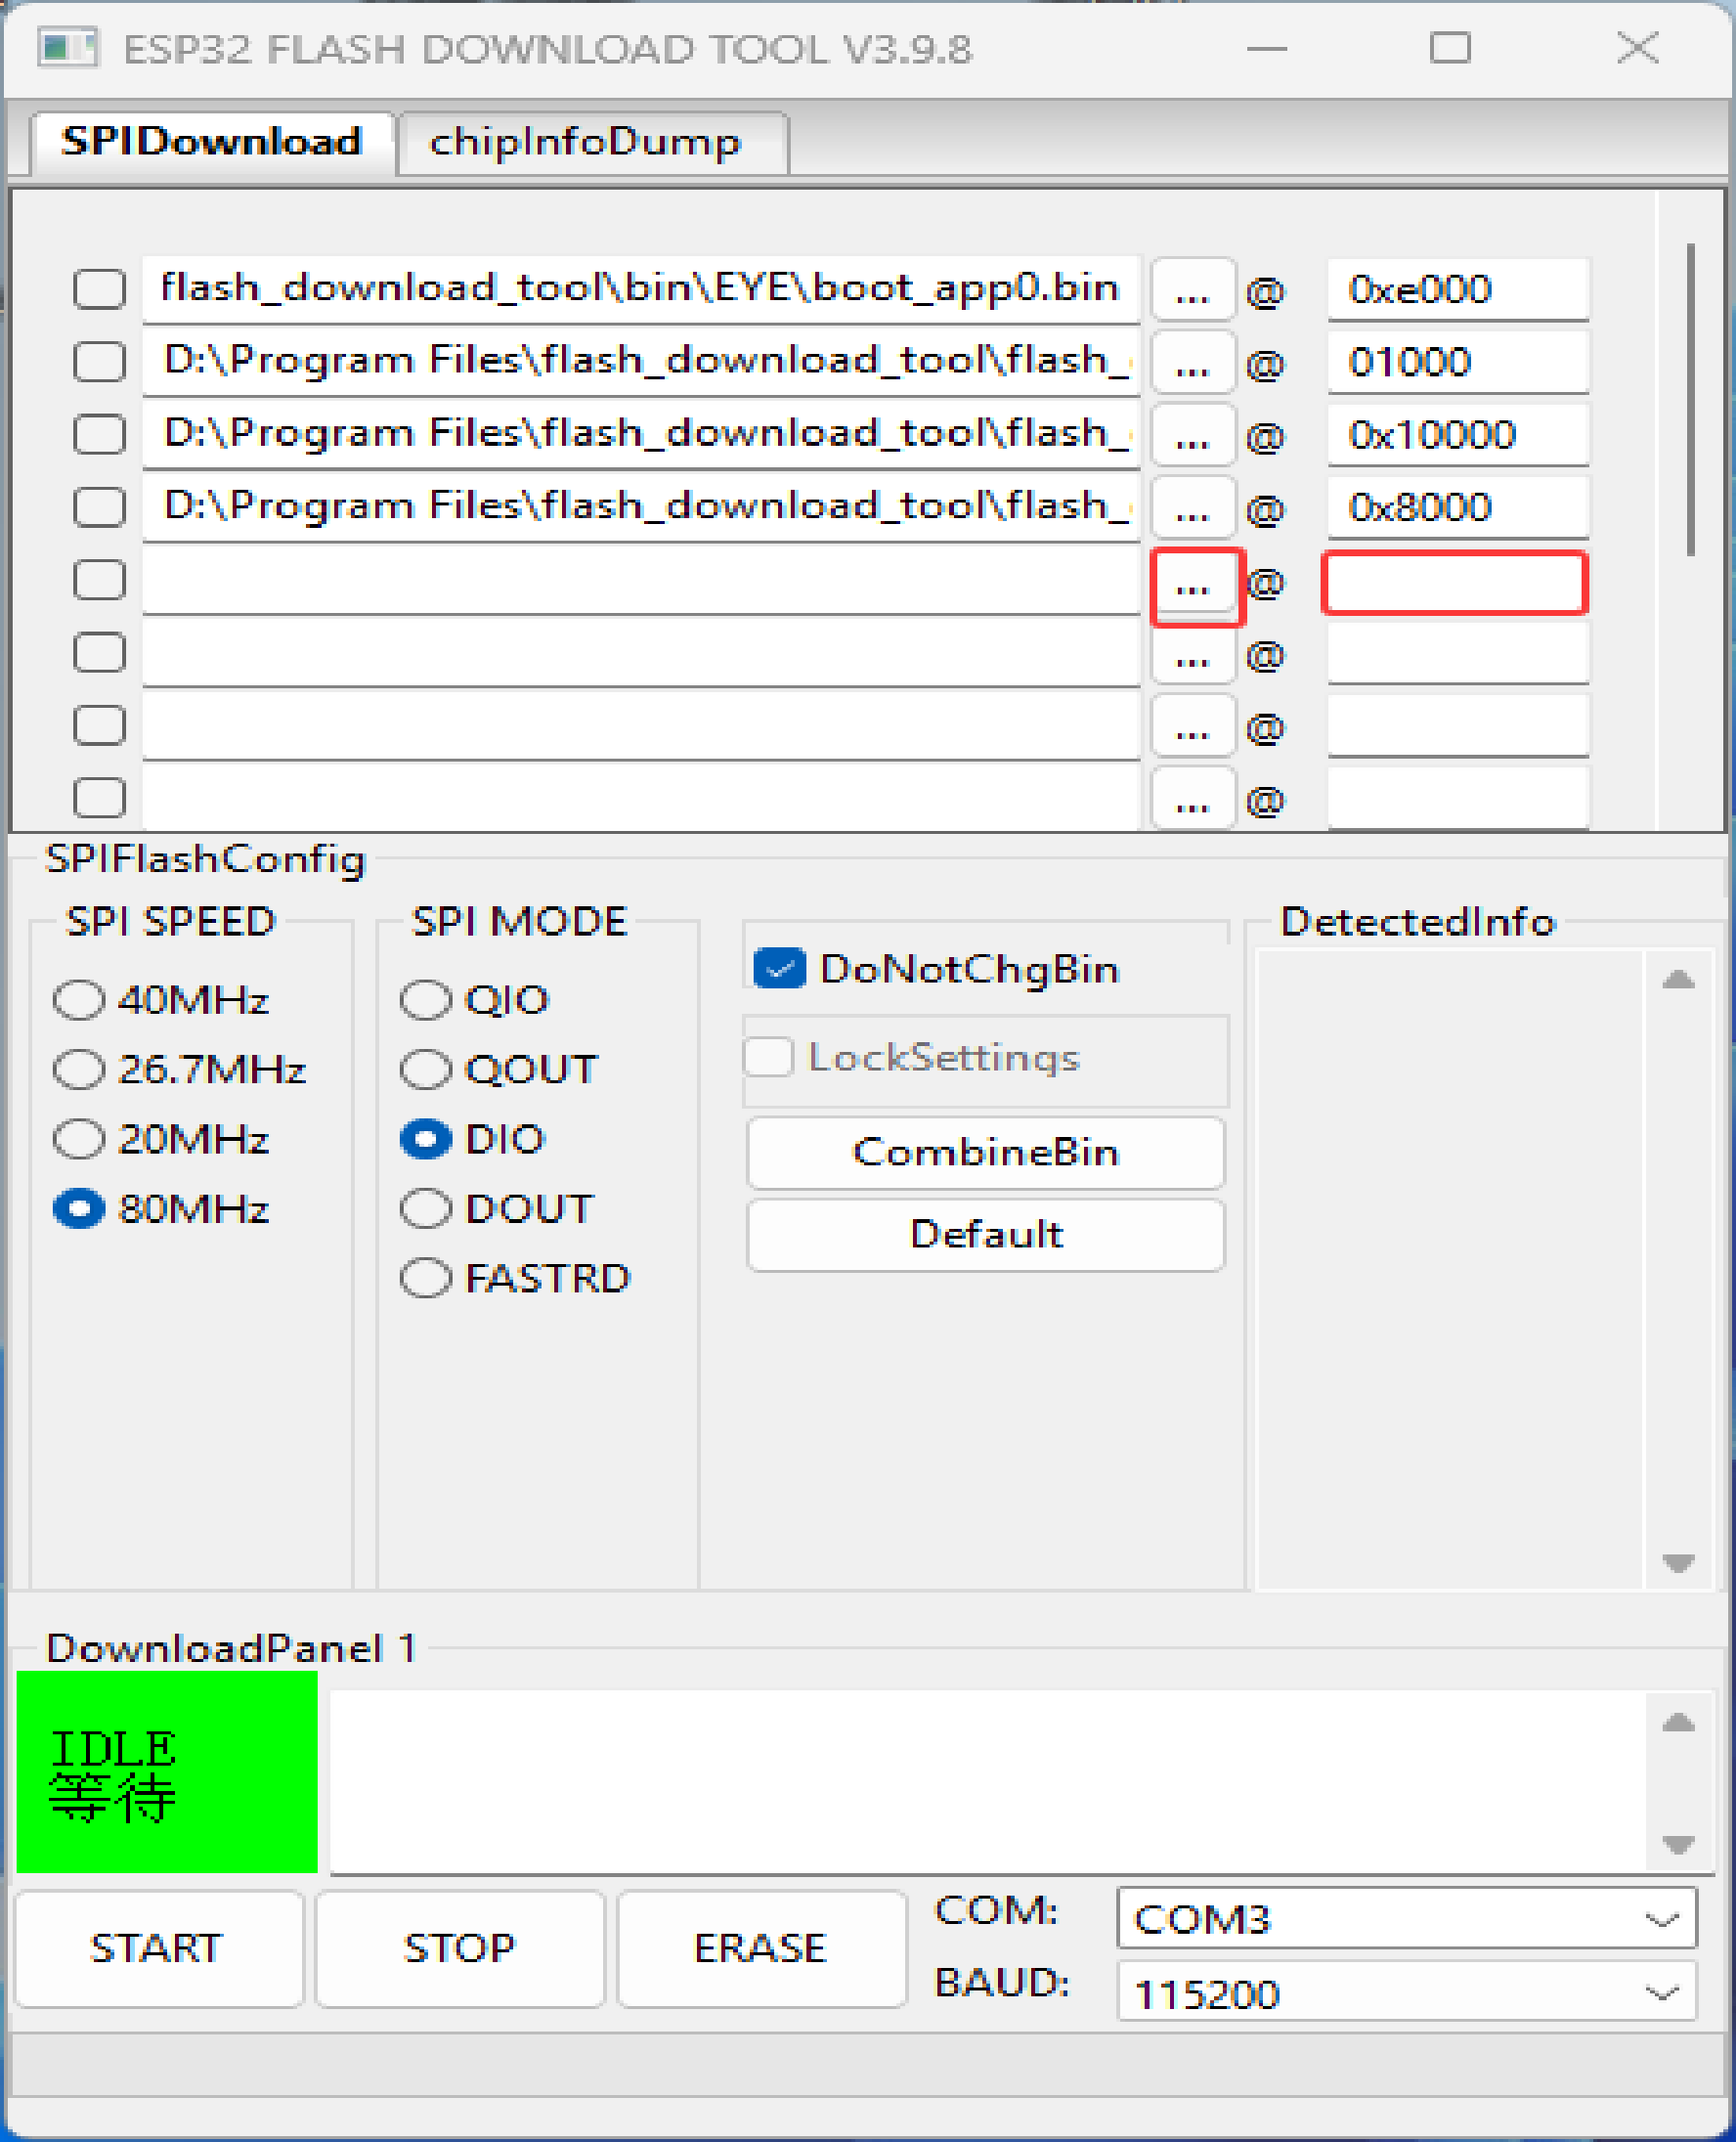Click the browse button for boot_app0.bin row
This screenshot has height=2142, width=1736.
(x=1192, y=290)
